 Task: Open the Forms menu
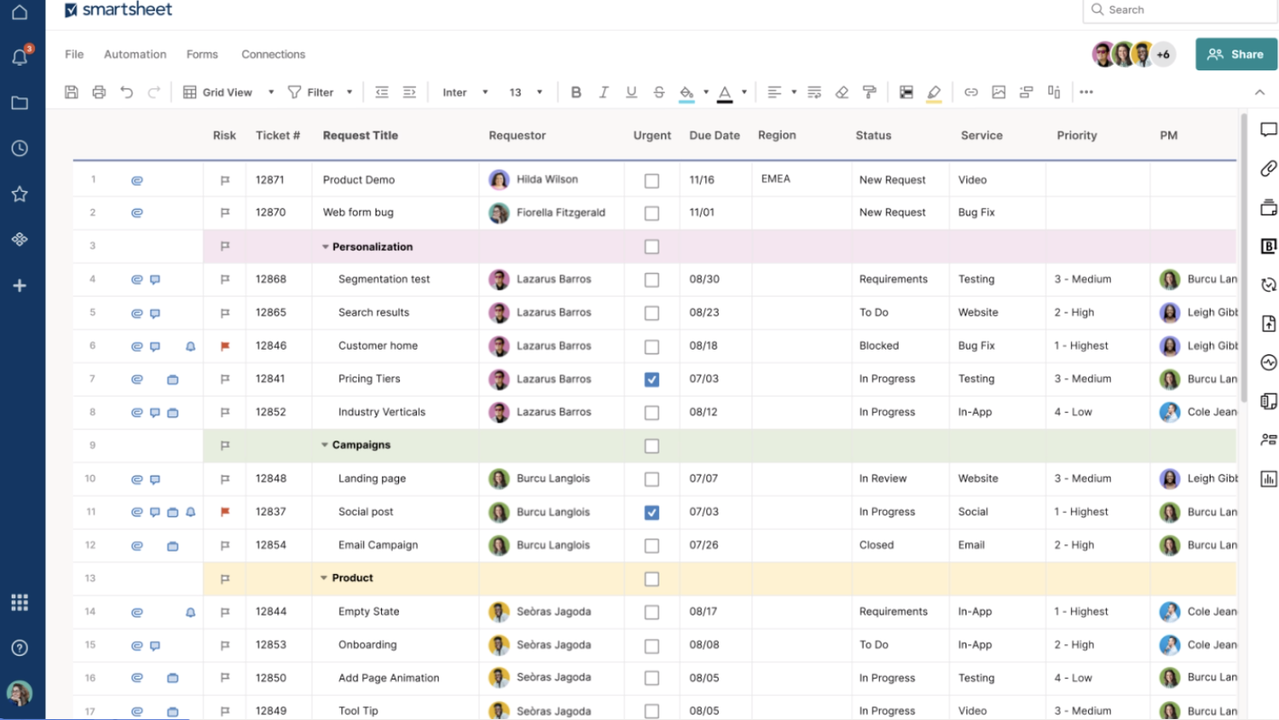pos(201,54)
